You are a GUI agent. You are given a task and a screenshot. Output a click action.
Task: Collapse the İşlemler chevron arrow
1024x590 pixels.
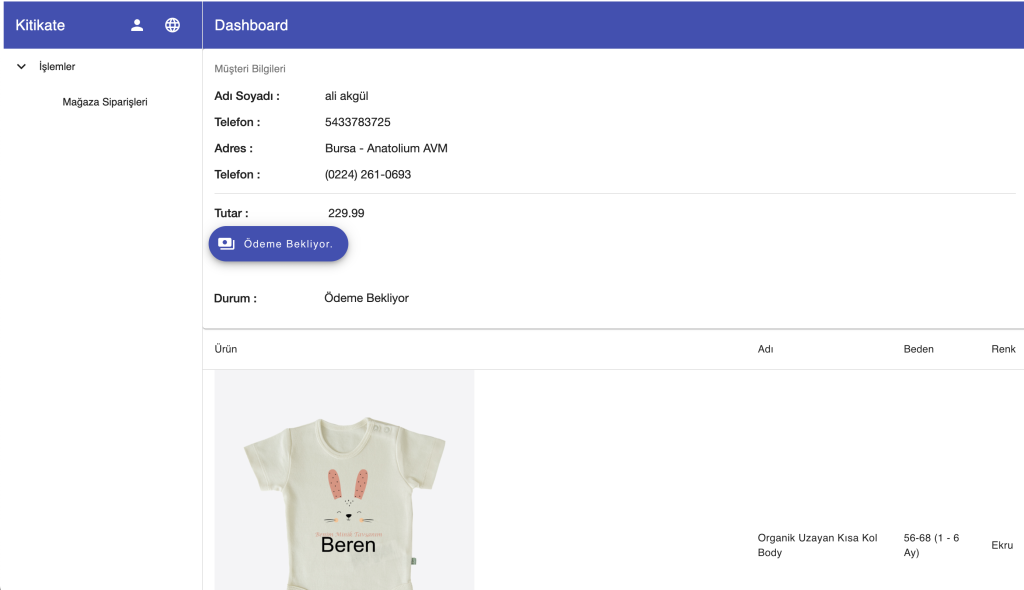click(x=22, y=67)
